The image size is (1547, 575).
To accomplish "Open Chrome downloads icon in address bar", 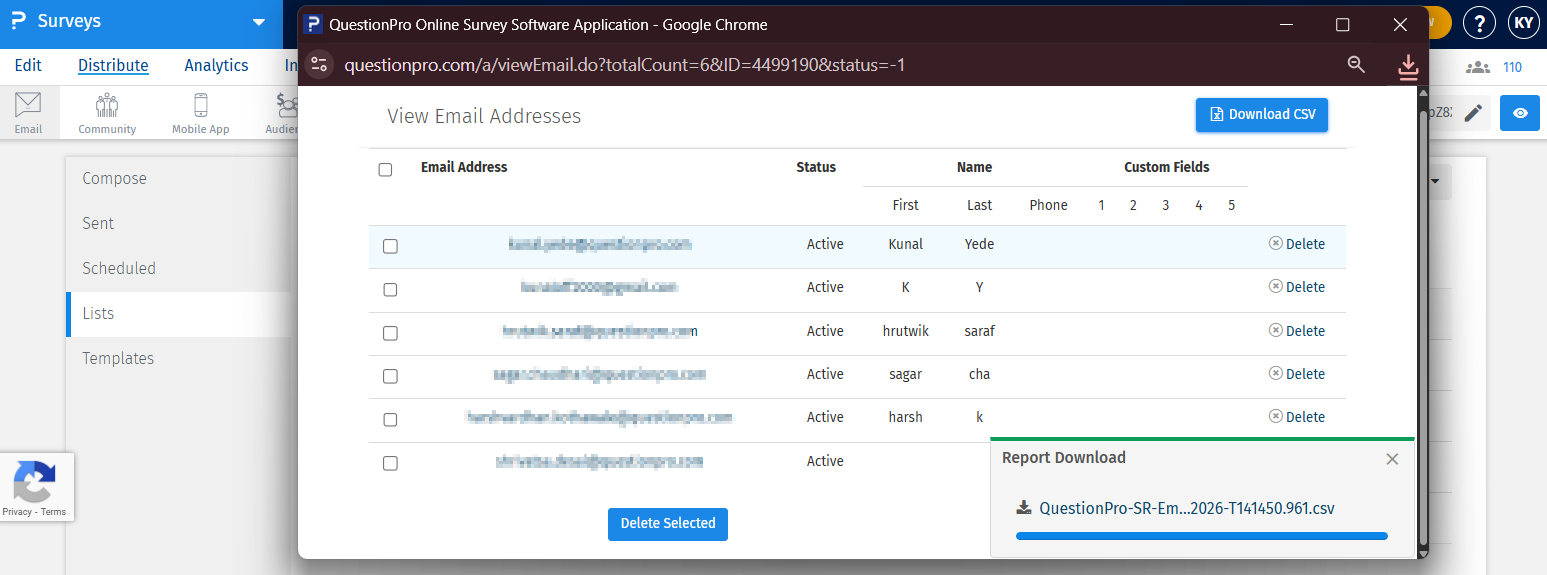I will click(1408, 66).
